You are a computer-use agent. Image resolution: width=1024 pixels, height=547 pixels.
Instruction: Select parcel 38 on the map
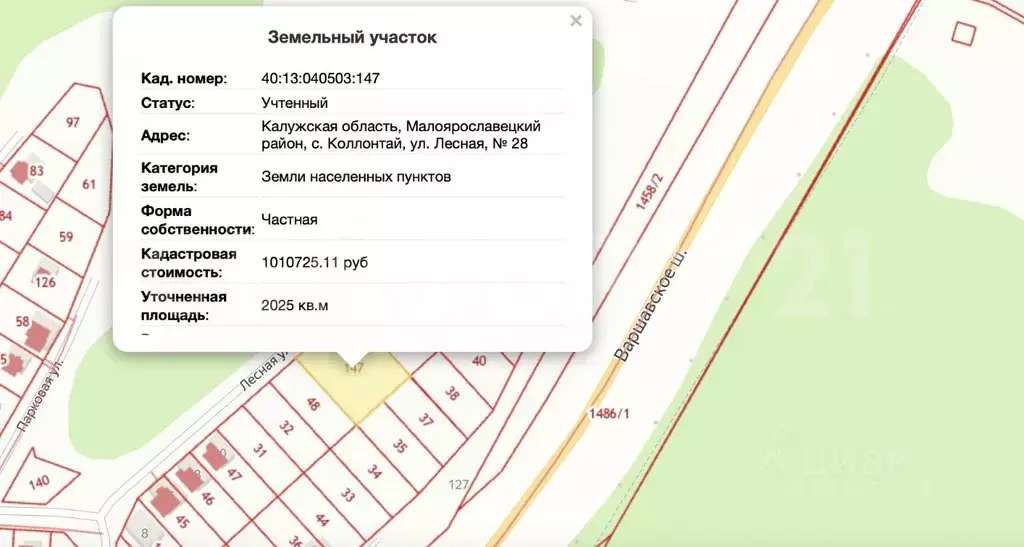coord(451,392)
